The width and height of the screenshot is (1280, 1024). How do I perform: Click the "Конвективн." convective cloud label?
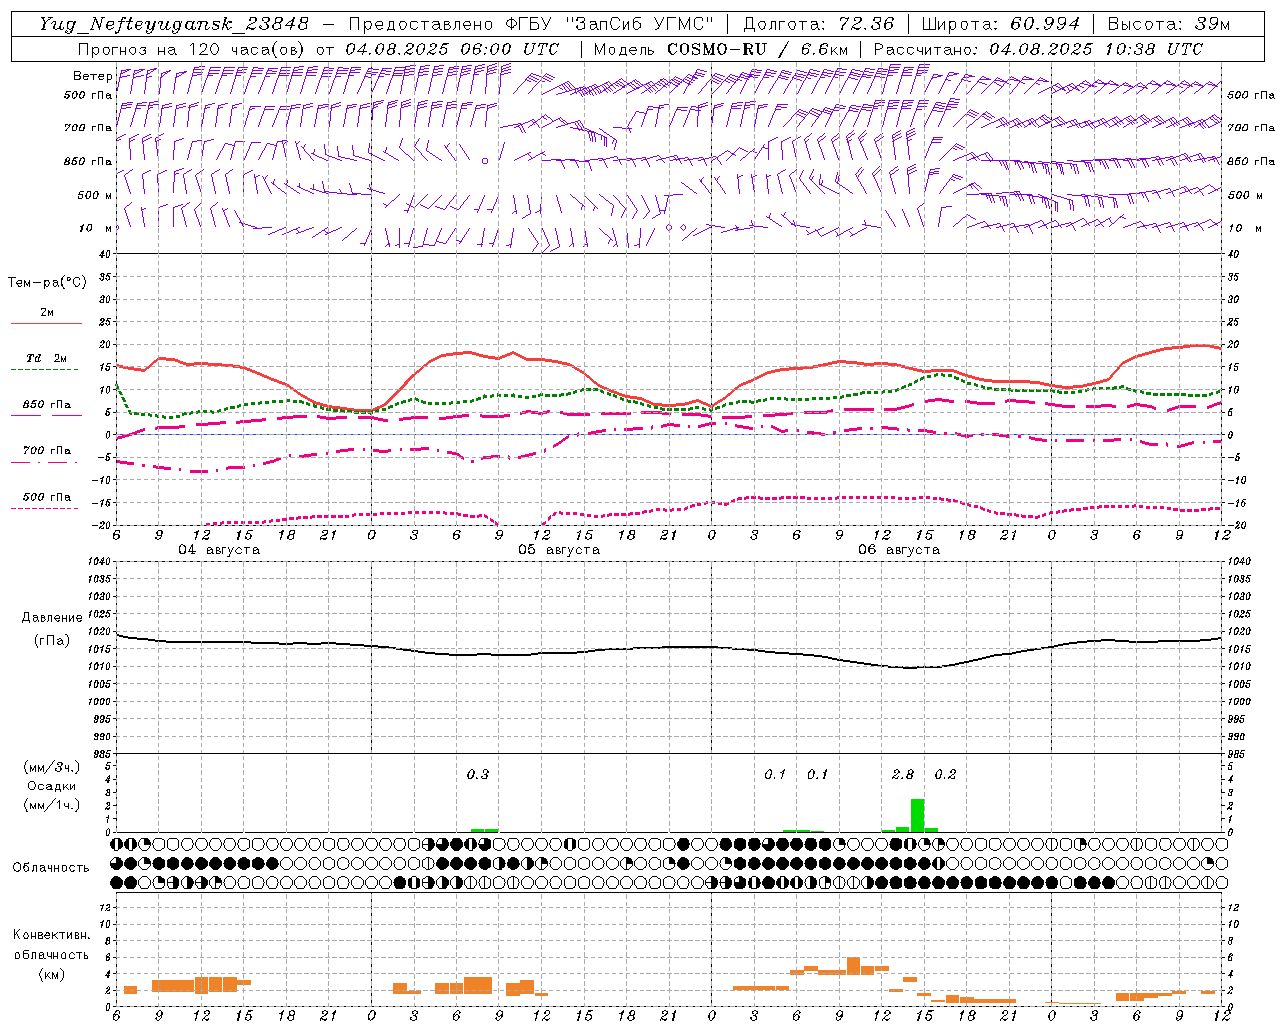51,935
